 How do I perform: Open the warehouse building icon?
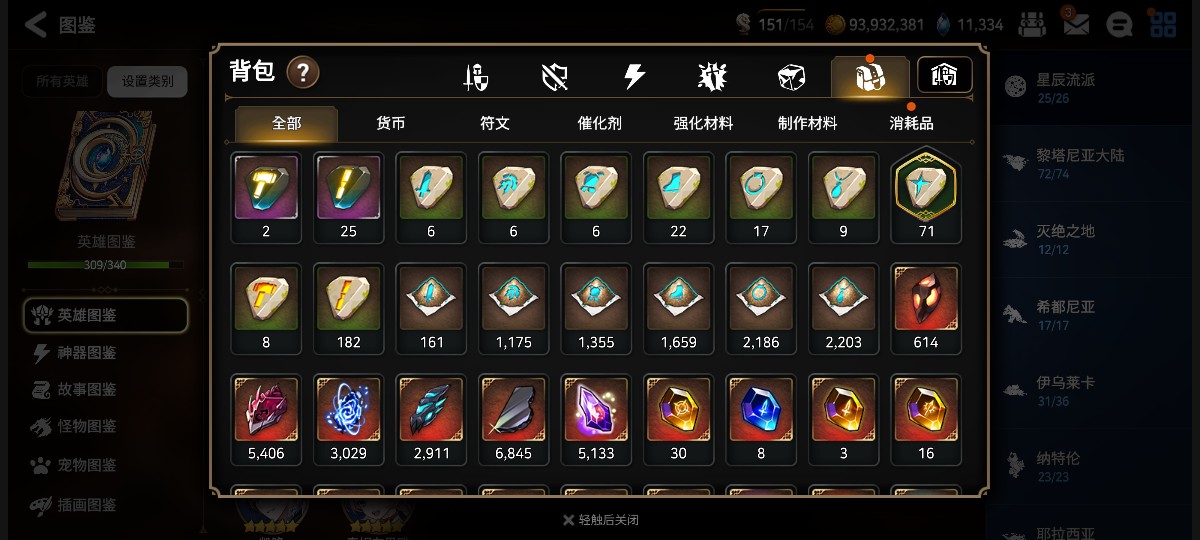click(945, 75)
